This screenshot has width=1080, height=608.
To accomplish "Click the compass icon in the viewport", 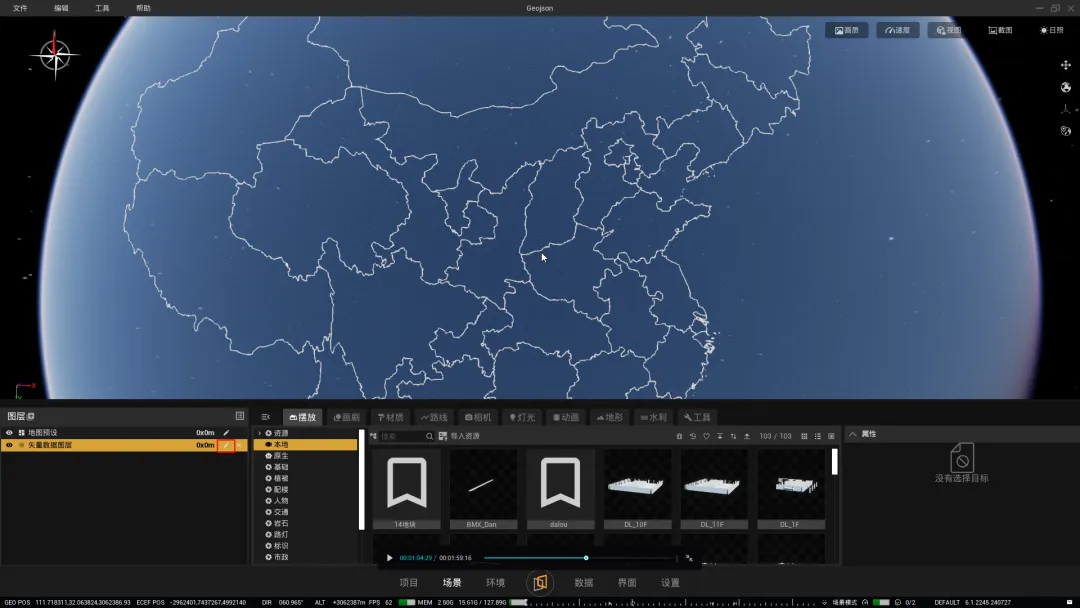I will click(54, 54).
